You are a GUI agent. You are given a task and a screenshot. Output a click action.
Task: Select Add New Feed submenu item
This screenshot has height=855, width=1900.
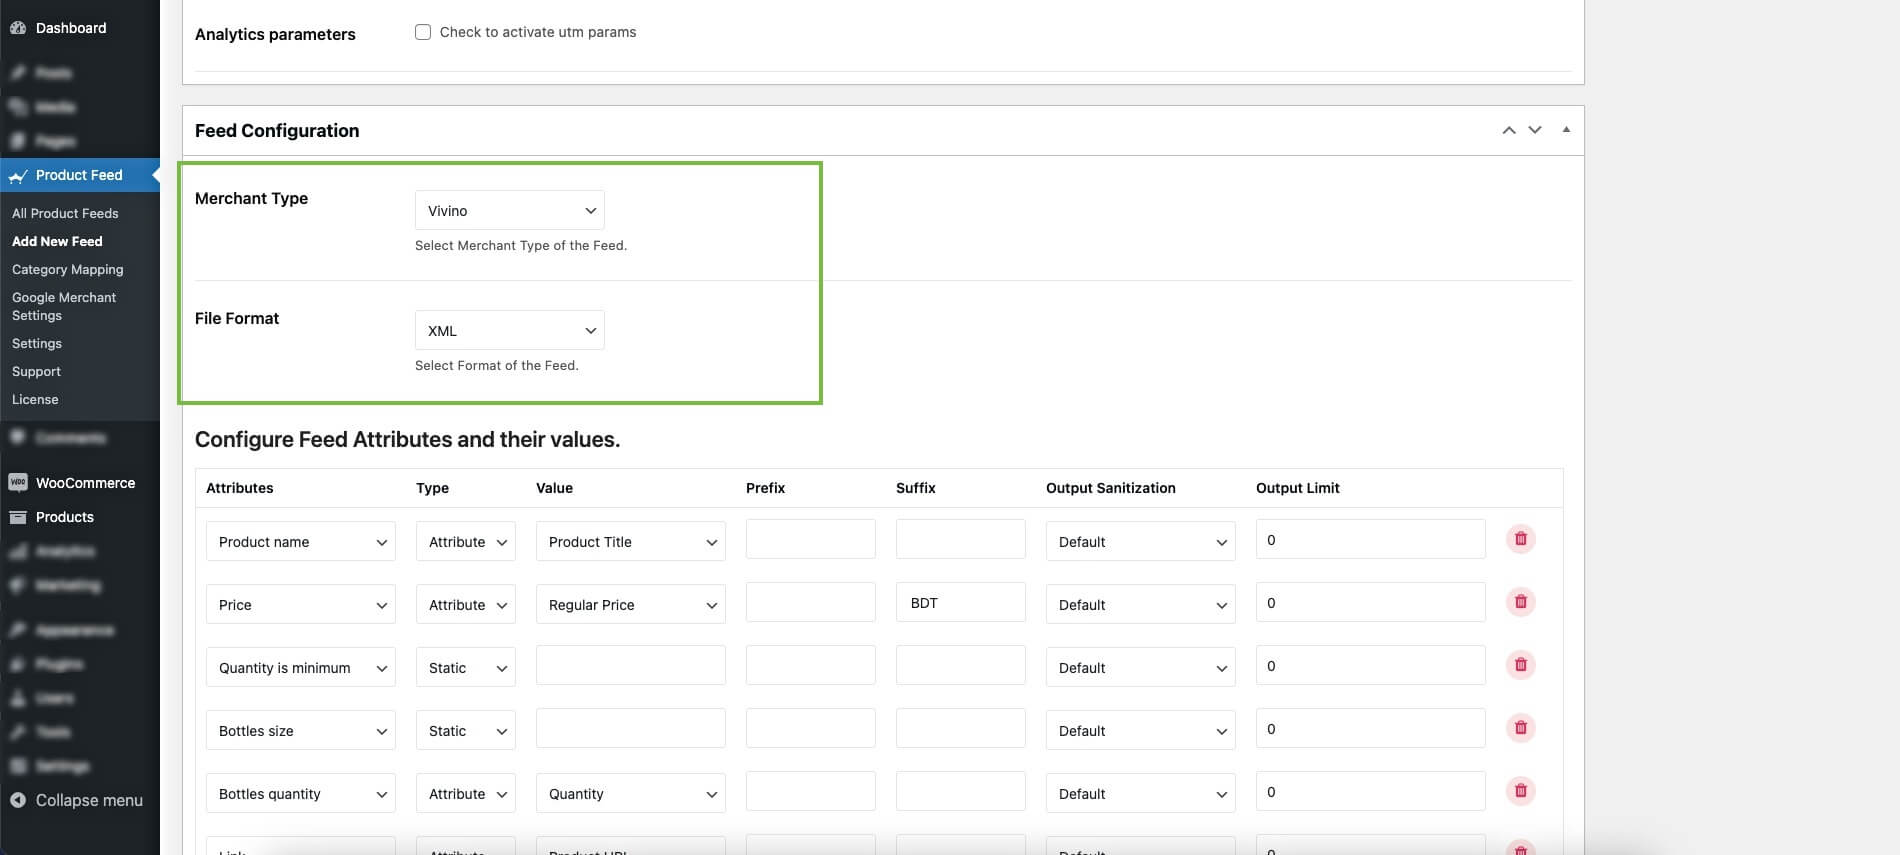pos(57,241)
